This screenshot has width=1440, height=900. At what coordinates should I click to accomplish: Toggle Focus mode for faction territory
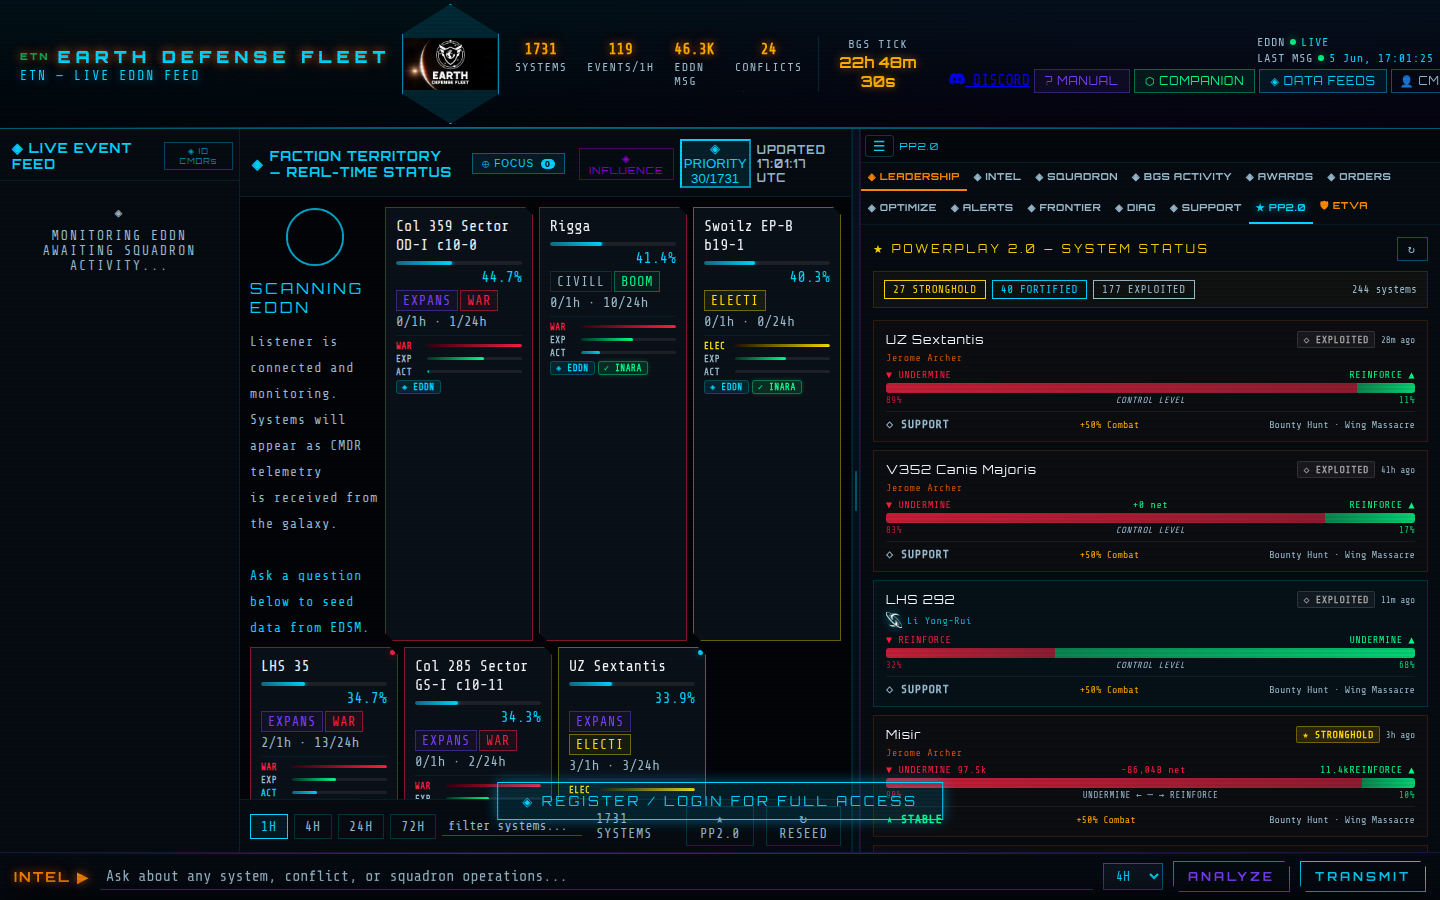coord(518,164)
